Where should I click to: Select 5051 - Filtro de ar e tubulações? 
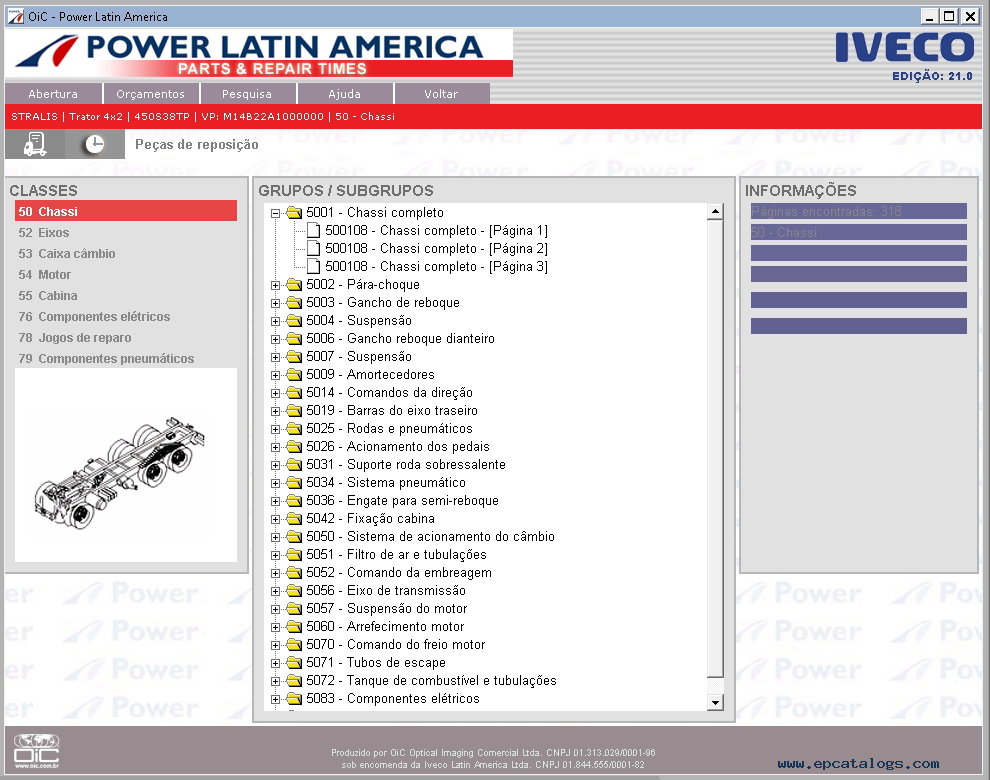click(x=397, y=555)
